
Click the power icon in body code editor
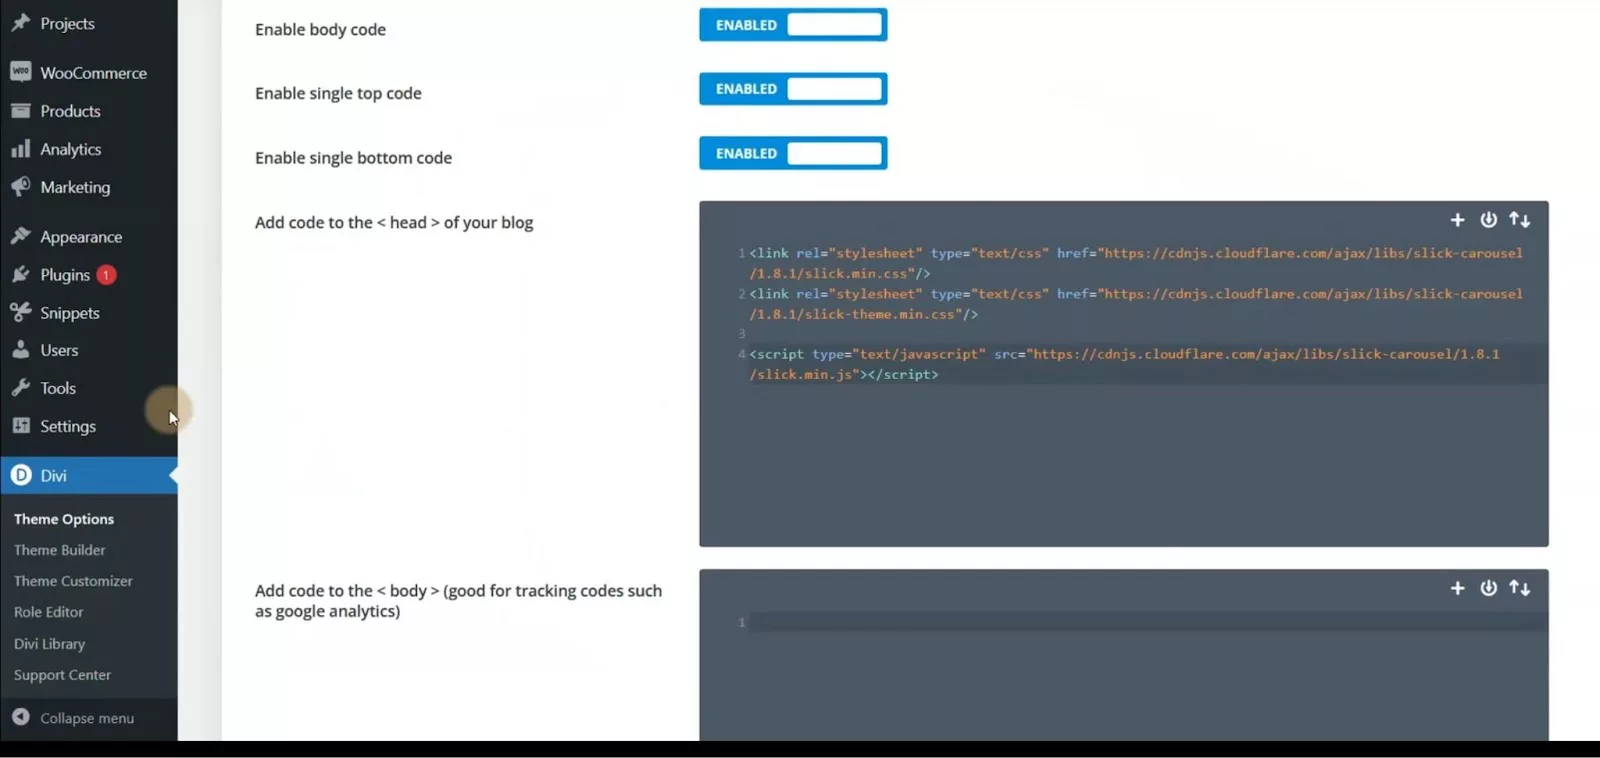pyautogui.click(x=1488, y=588)
